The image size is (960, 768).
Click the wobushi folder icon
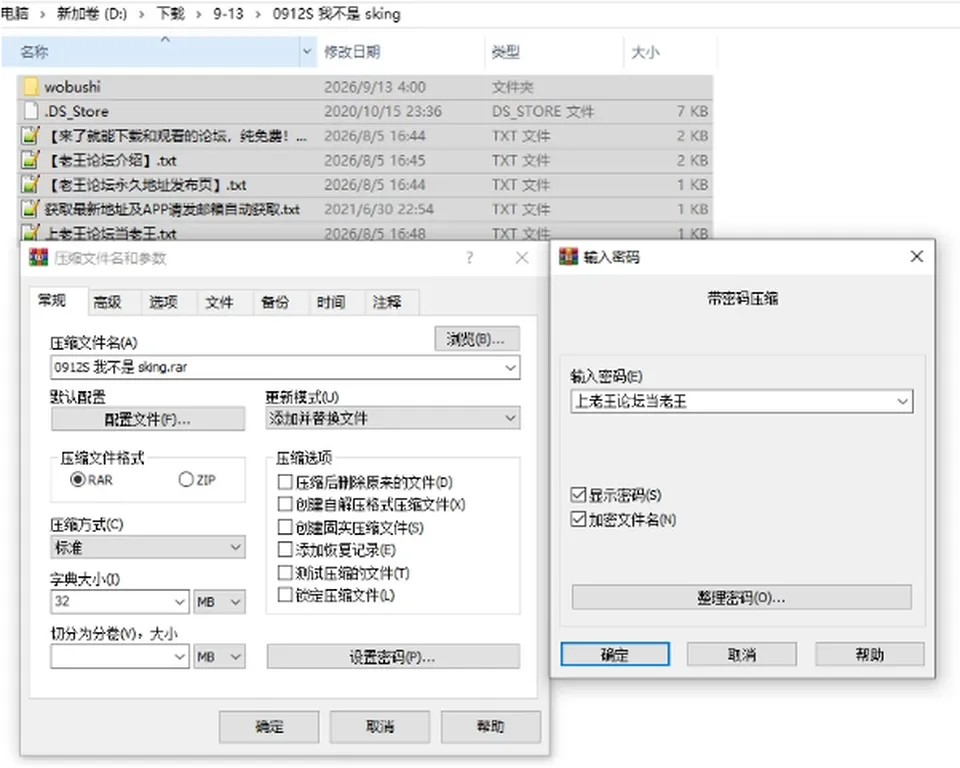(x=31, y=86)
